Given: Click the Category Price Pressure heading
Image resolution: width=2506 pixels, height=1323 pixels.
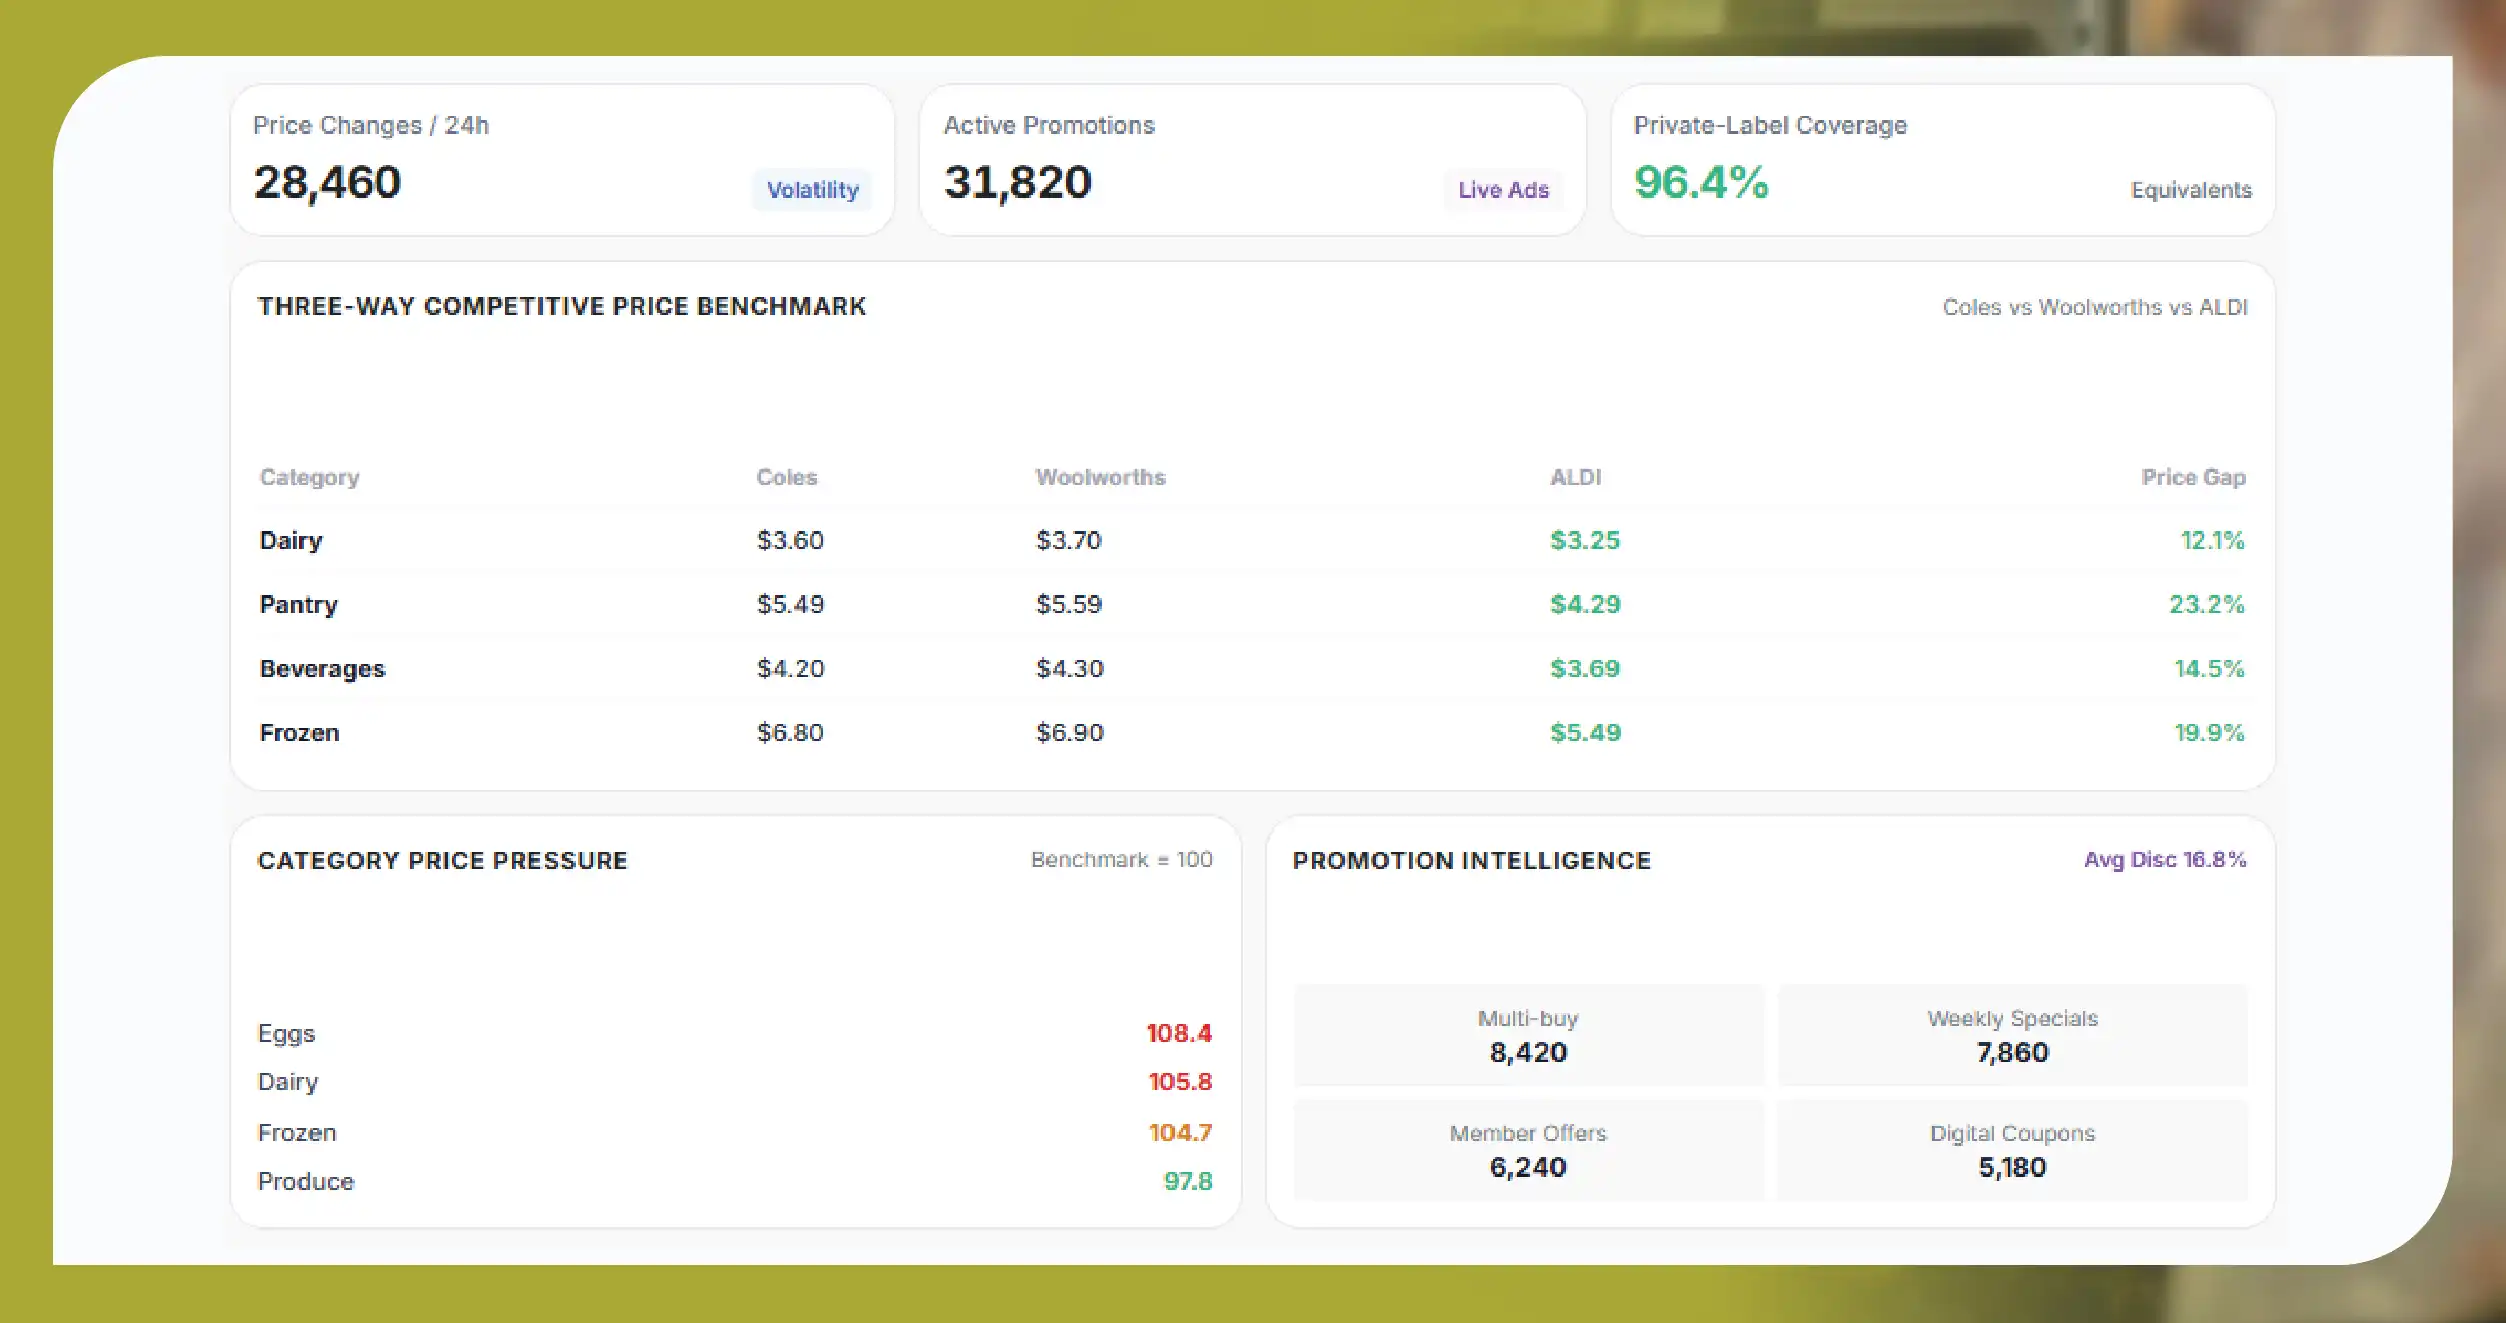Looking at the screenshot, I should 442,861.
